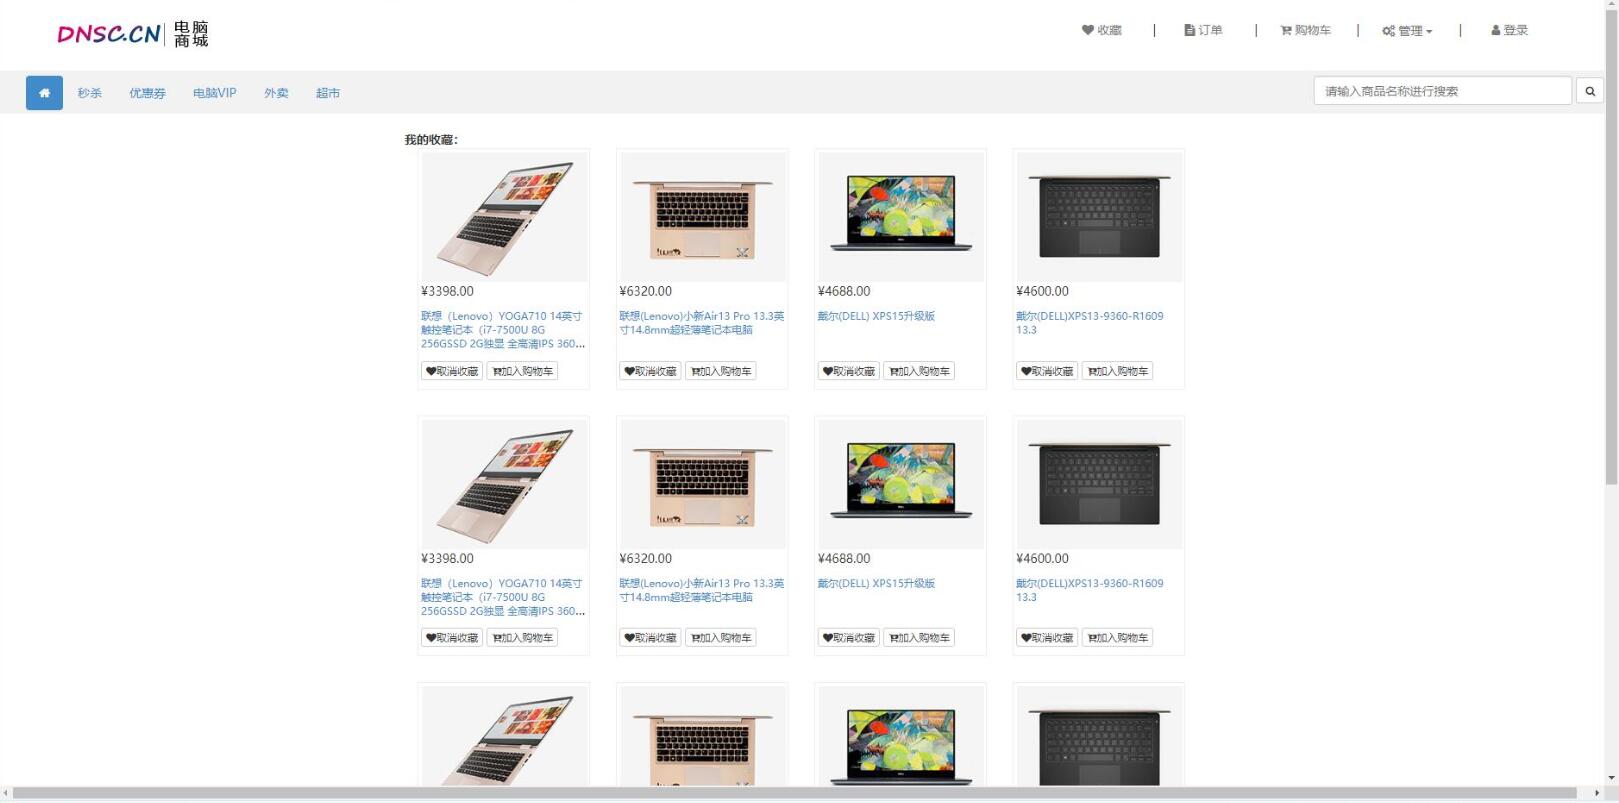Open the second-row DELL XPS13-9360 image
Screen dimensions: 1619x803
1099,483
